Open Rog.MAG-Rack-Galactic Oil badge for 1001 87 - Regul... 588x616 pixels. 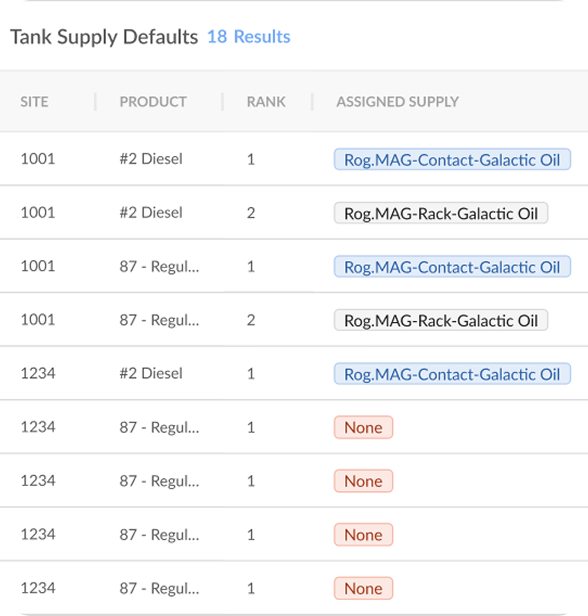441,320
